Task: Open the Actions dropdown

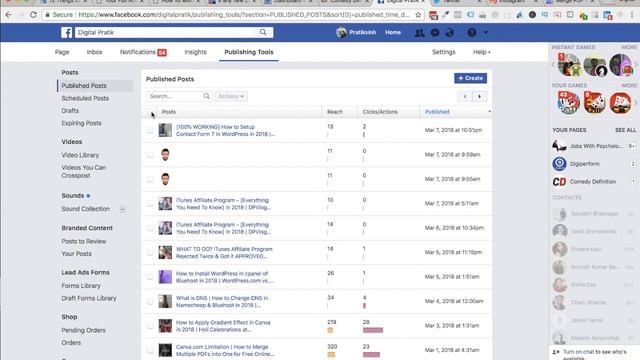Action: (x=231, y=96)
